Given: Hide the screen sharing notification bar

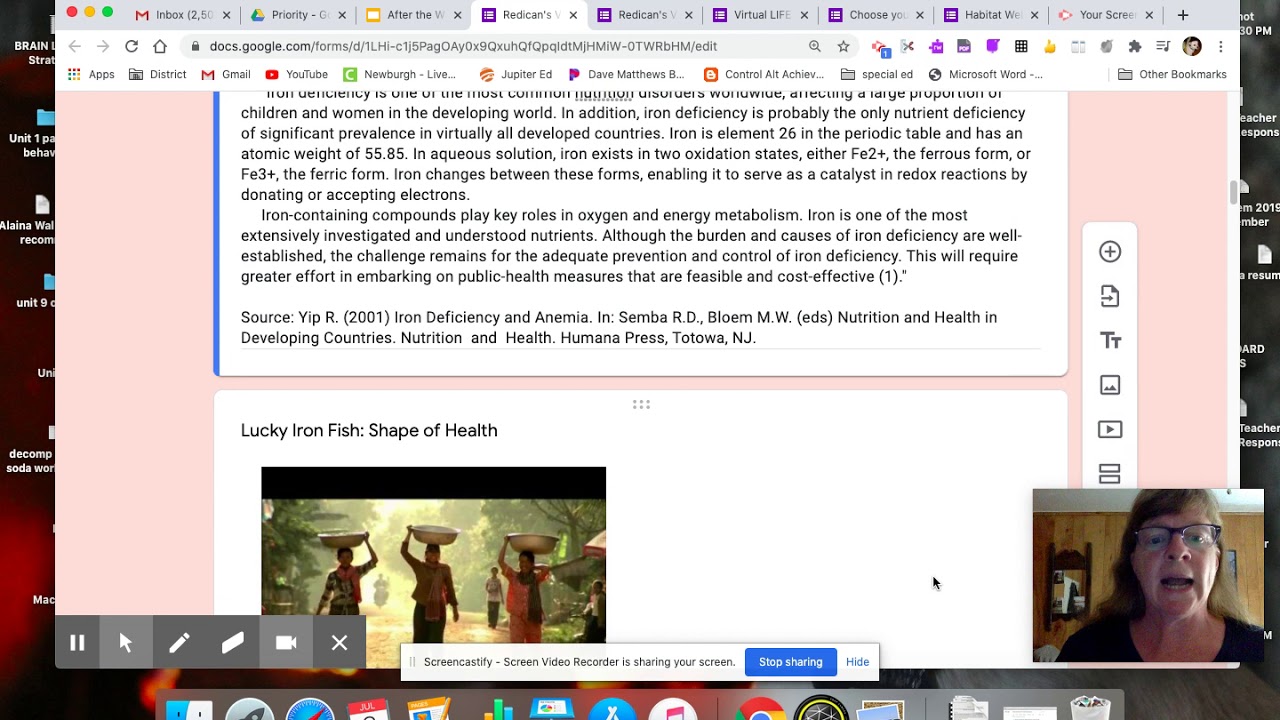Looking at the screenshot, I should pyautogui.click(x=857, y=662).
